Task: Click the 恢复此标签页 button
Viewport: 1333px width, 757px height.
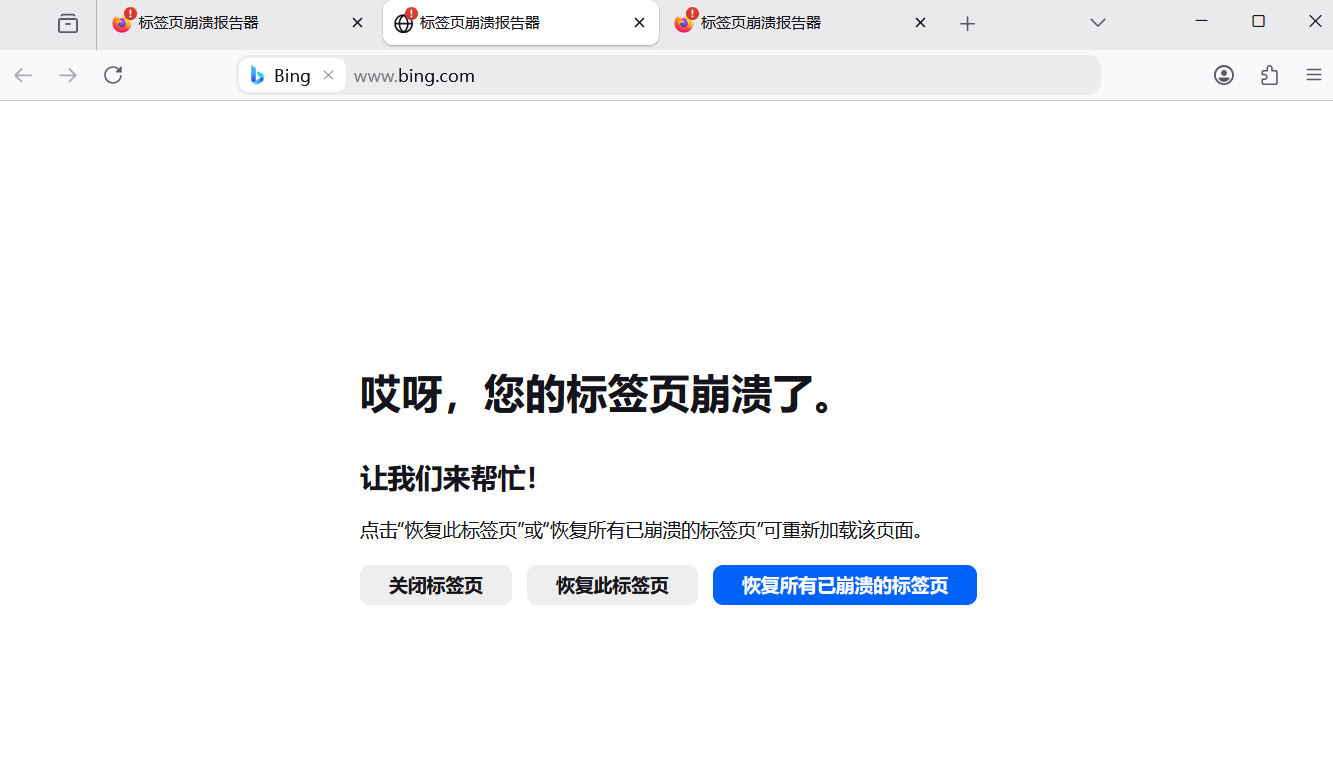Action: (612, 585)
